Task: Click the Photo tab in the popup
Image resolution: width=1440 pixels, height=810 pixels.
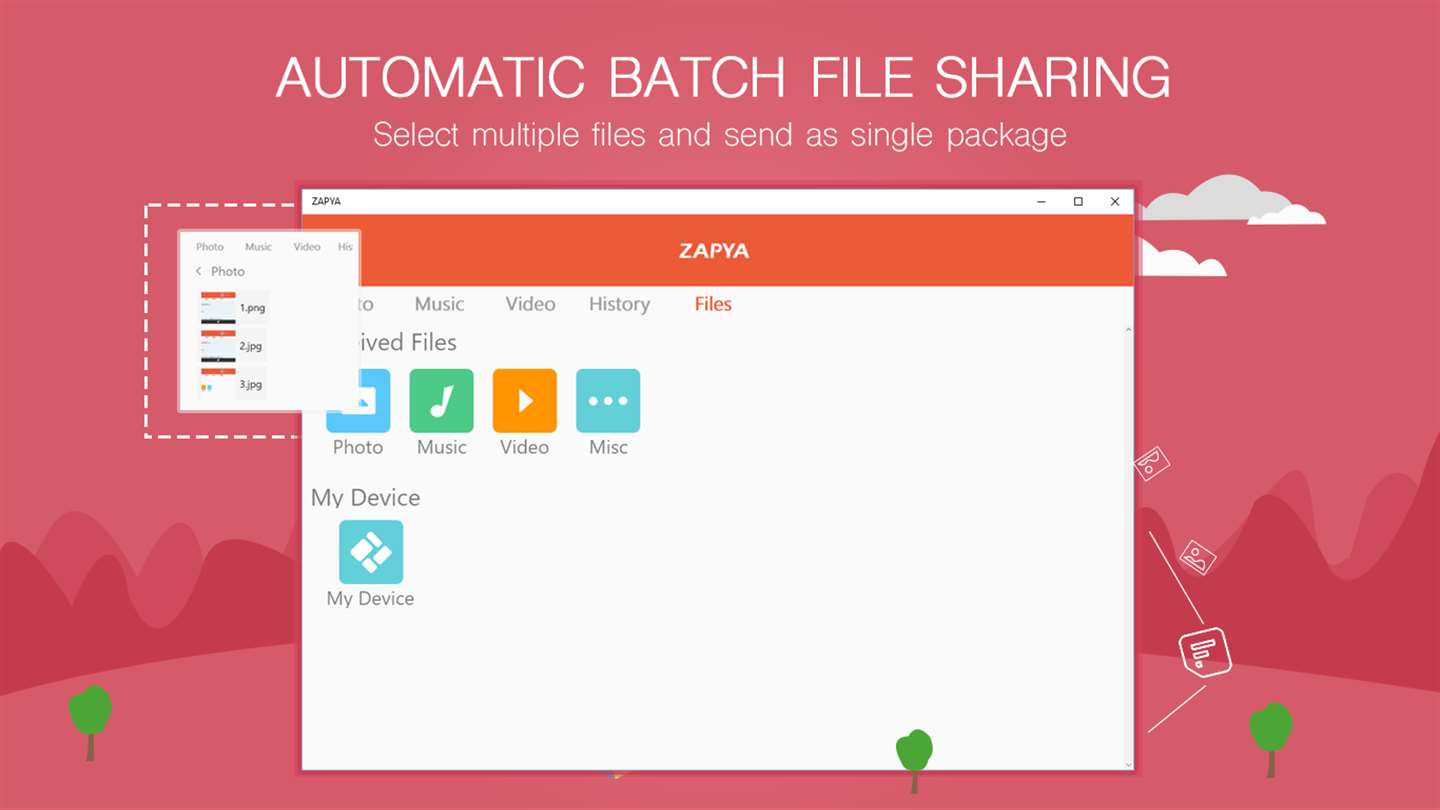Action: coord(210,247)
